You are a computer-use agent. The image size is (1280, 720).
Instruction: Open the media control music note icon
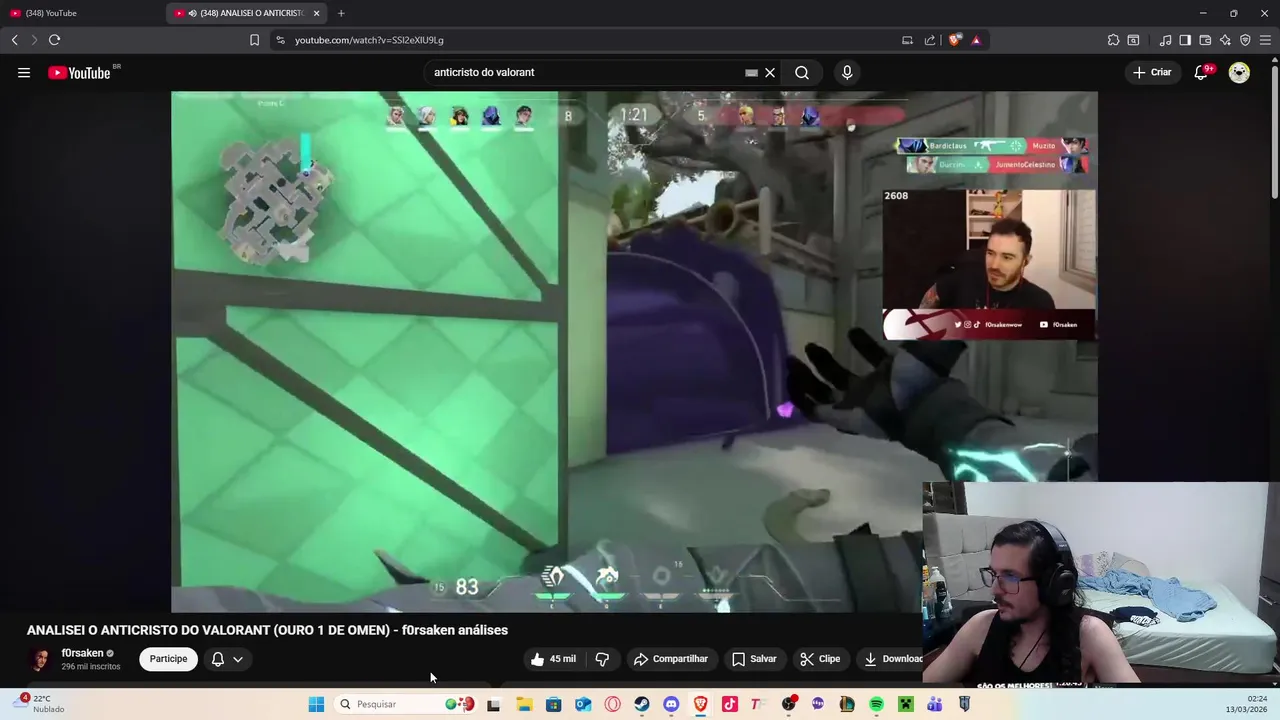pyautogui.click(x=1165, y=40)
